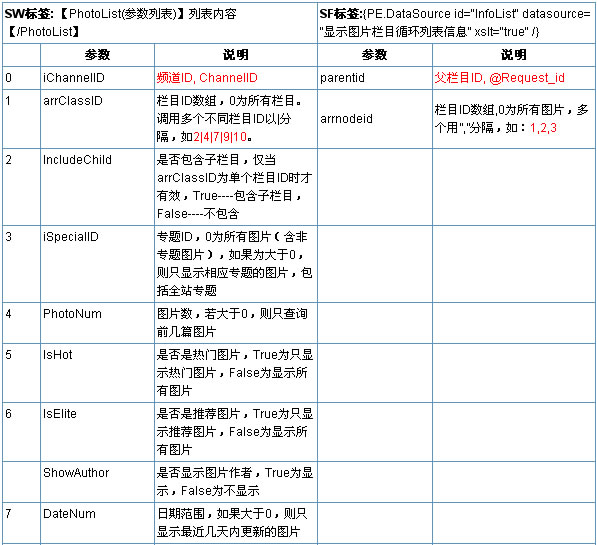This screenshot has width=597, height=545.
Task: Click the arrnodeid parameter cell
Action: [375, 119]
